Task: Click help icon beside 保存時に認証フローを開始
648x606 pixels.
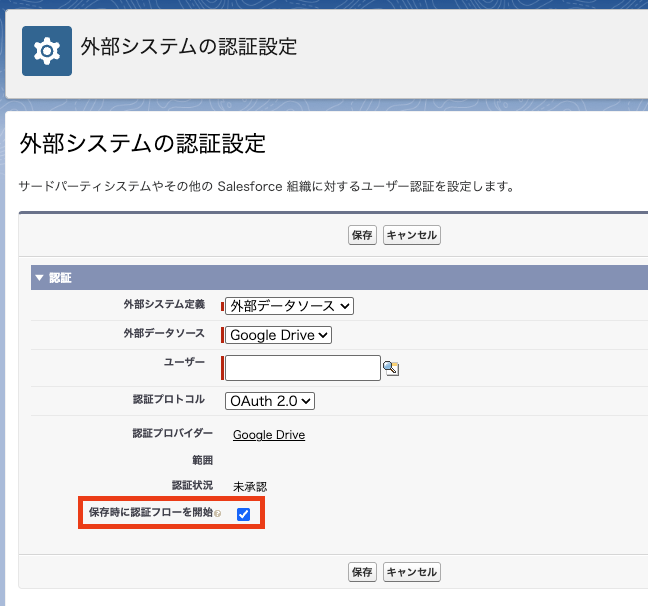Action: (x=218, y=514)
